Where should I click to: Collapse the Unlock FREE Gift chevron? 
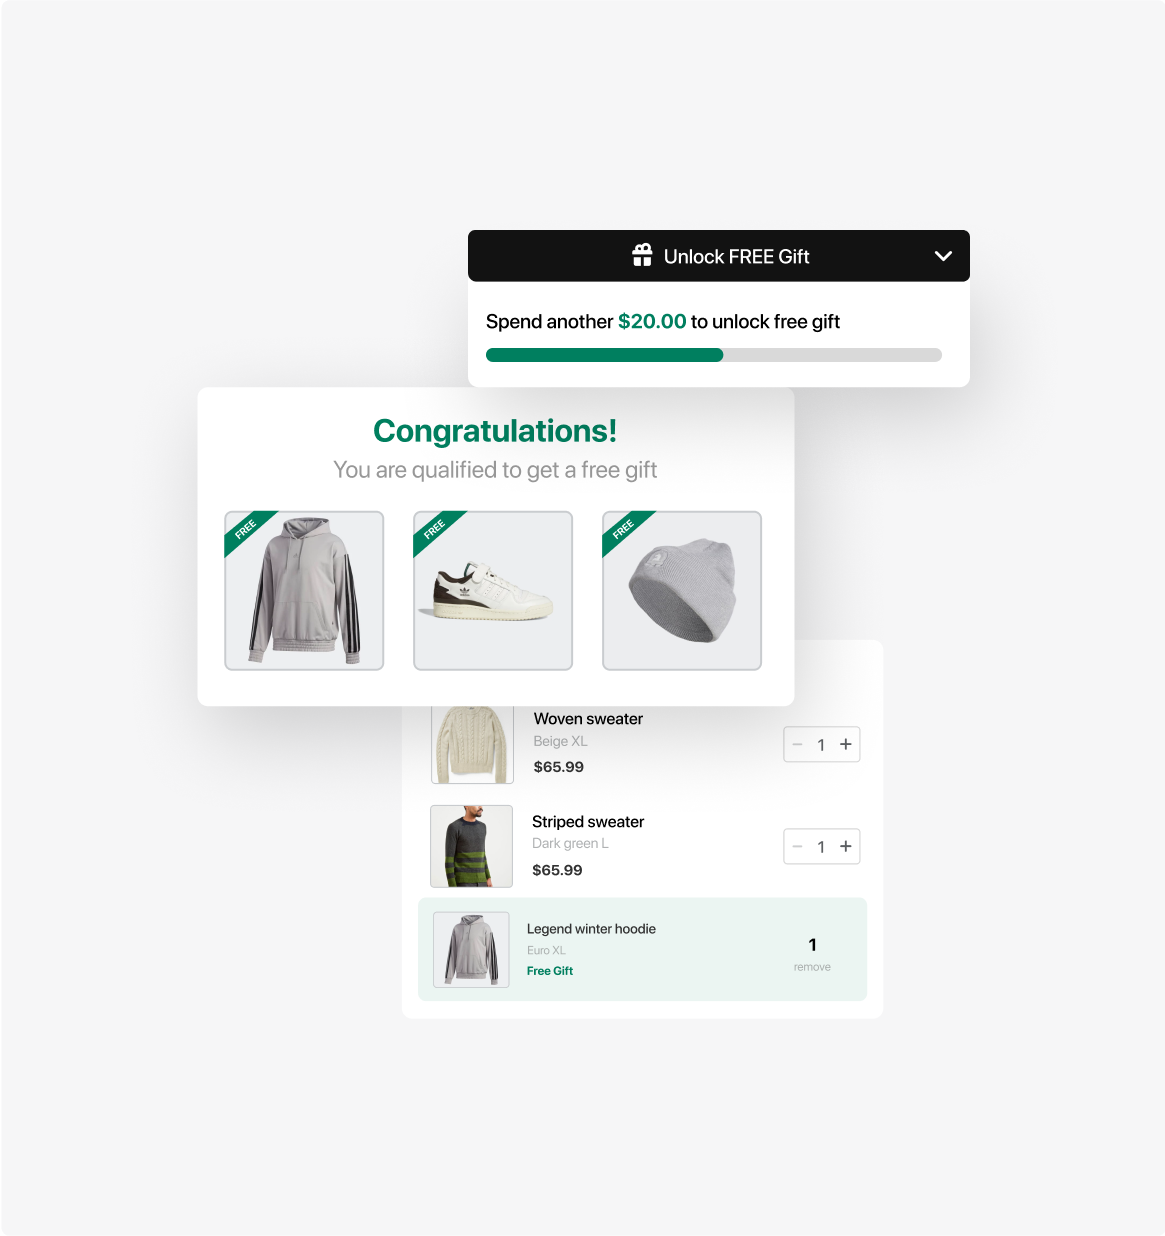(943, 256)
